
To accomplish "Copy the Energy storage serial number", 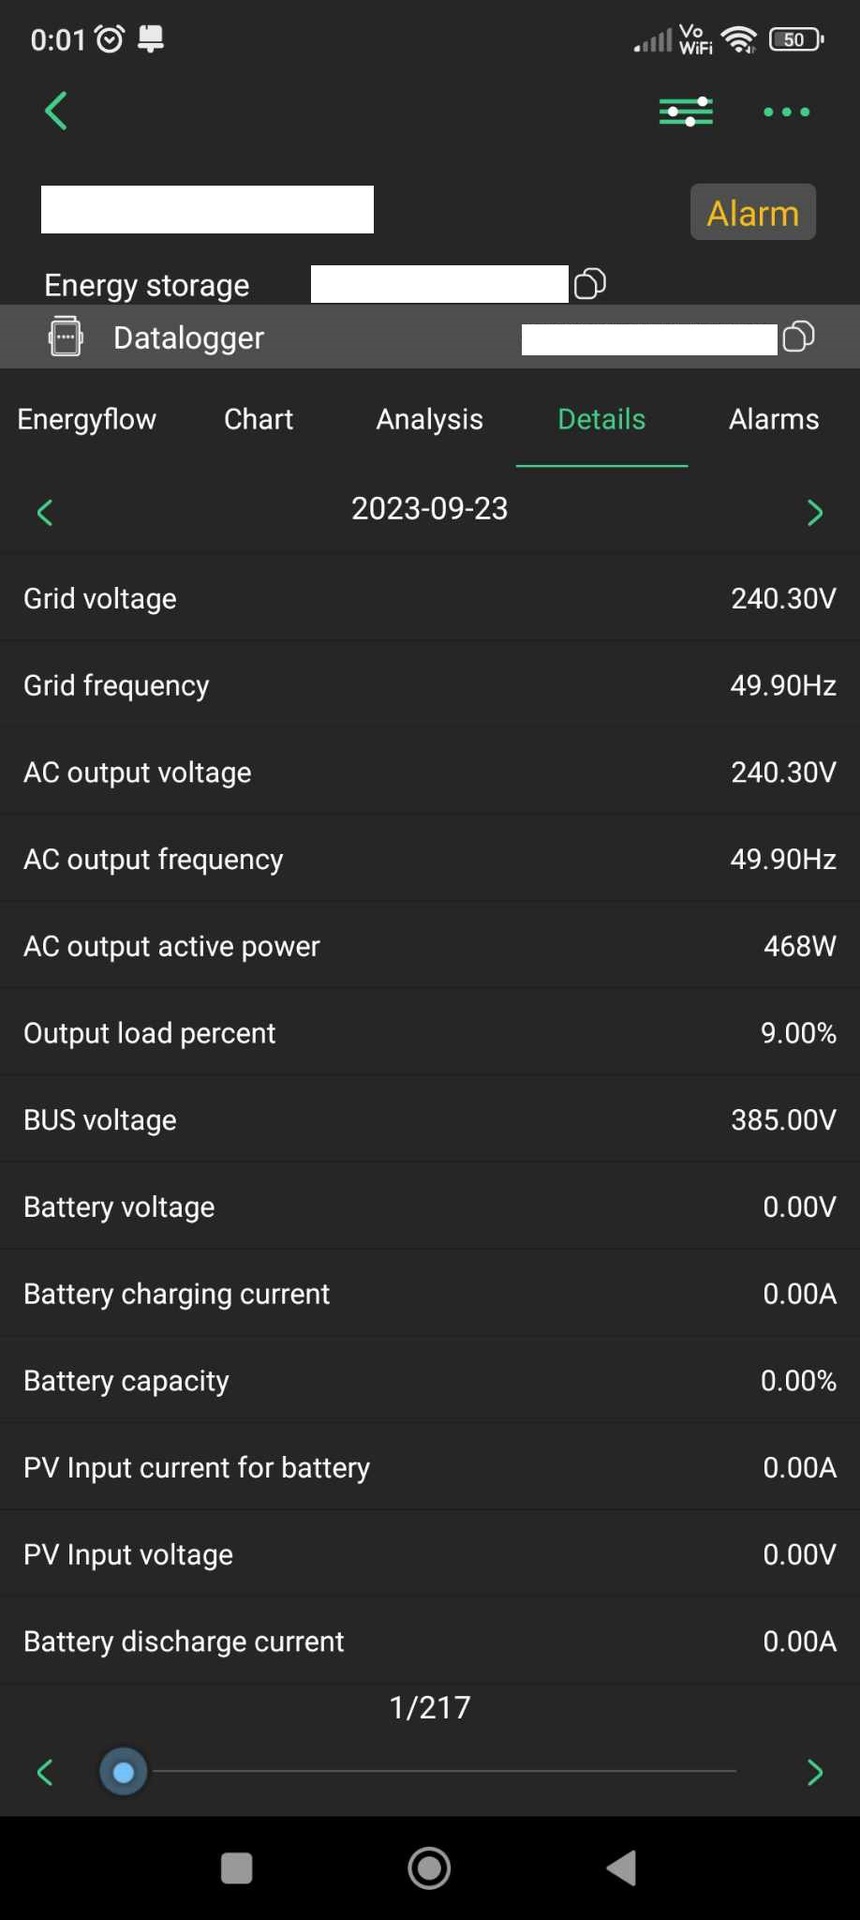I will point(590,284).
